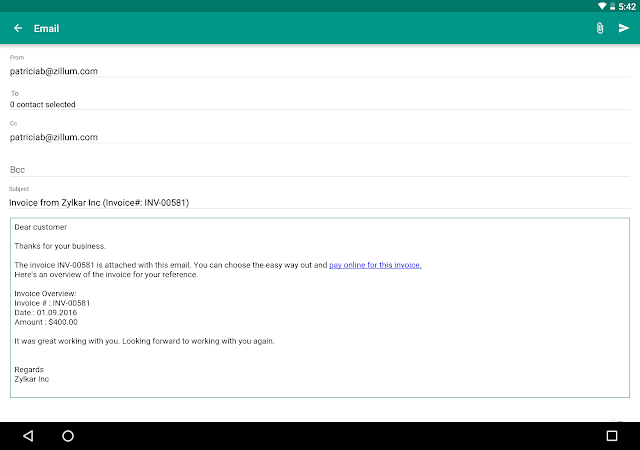
Task: Place cursor on the Dear customer line
Action: tap(40, 227)
